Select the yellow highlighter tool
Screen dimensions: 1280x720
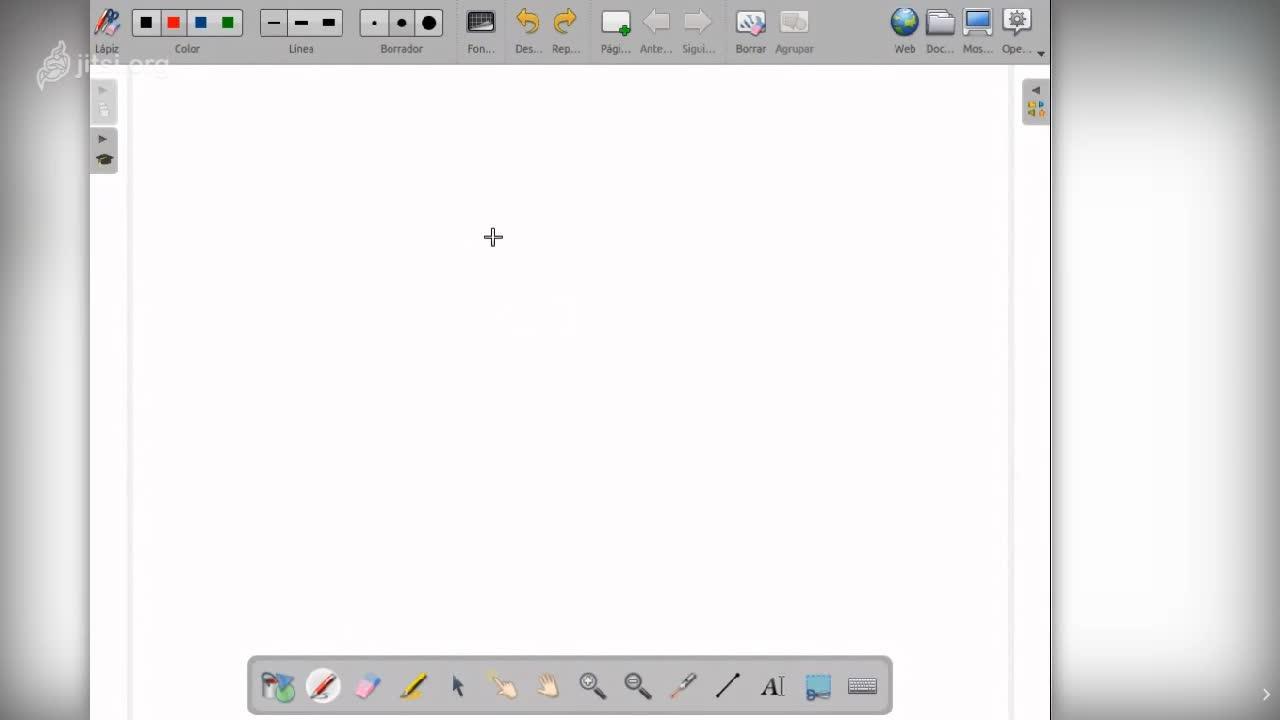coord(413,686)
